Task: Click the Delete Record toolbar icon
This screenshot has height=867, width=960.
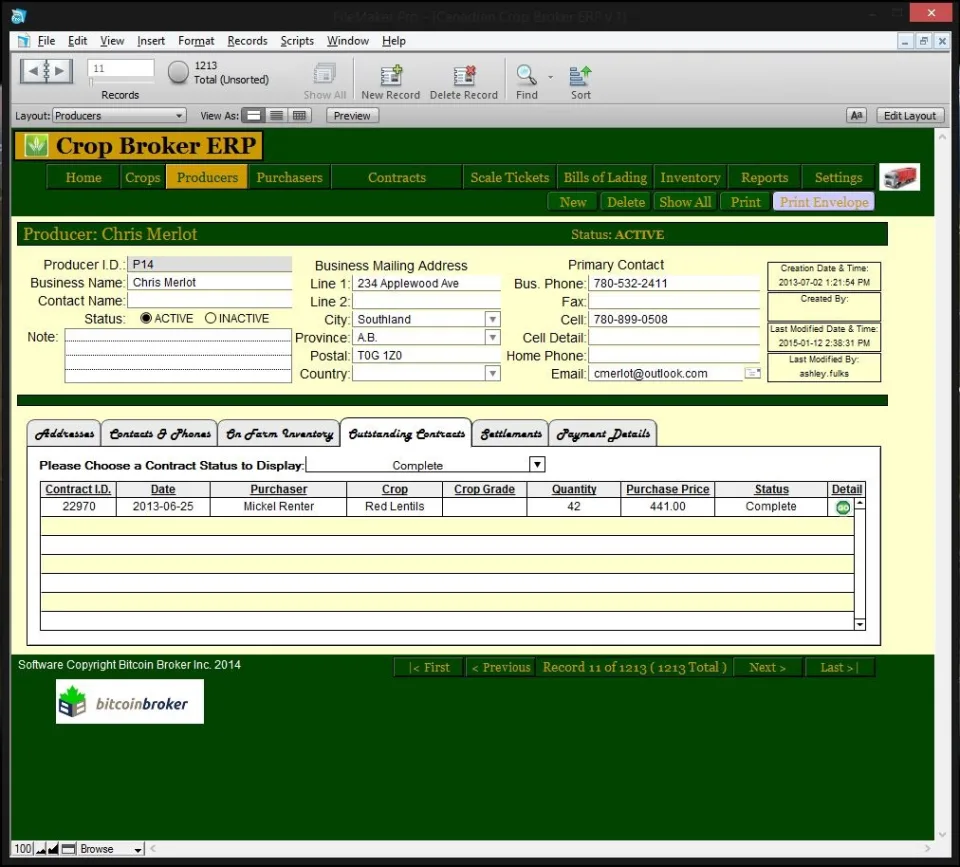Action: pos(464,75)
